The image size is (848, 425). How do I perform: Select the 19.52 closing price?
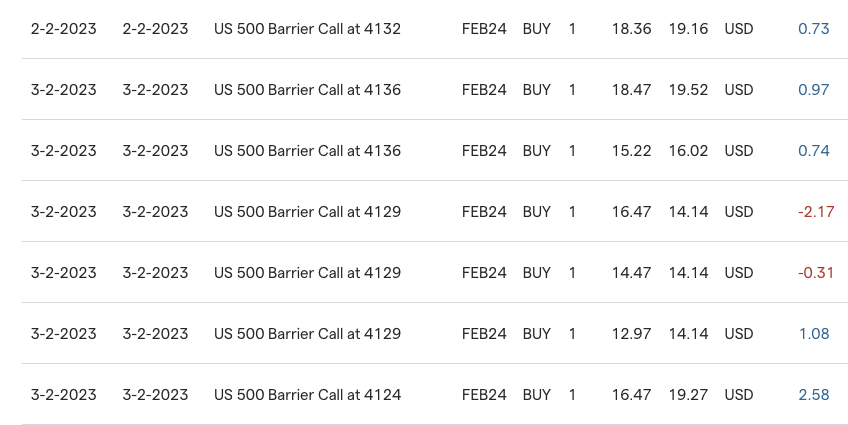point(688,90)
